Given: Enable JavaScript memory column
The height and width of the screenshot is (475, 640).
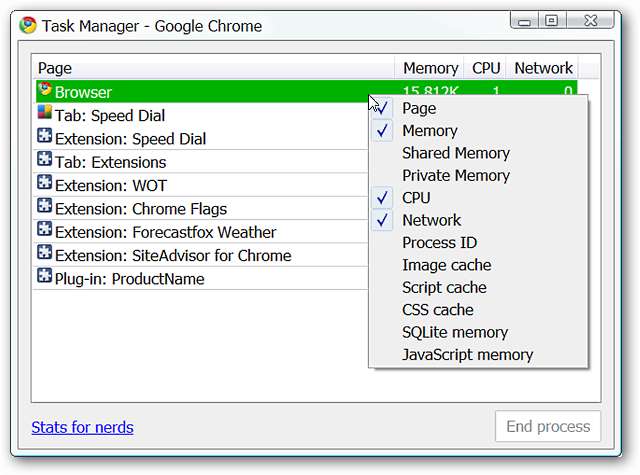Looking at the screenshot, I should (467, 355).
